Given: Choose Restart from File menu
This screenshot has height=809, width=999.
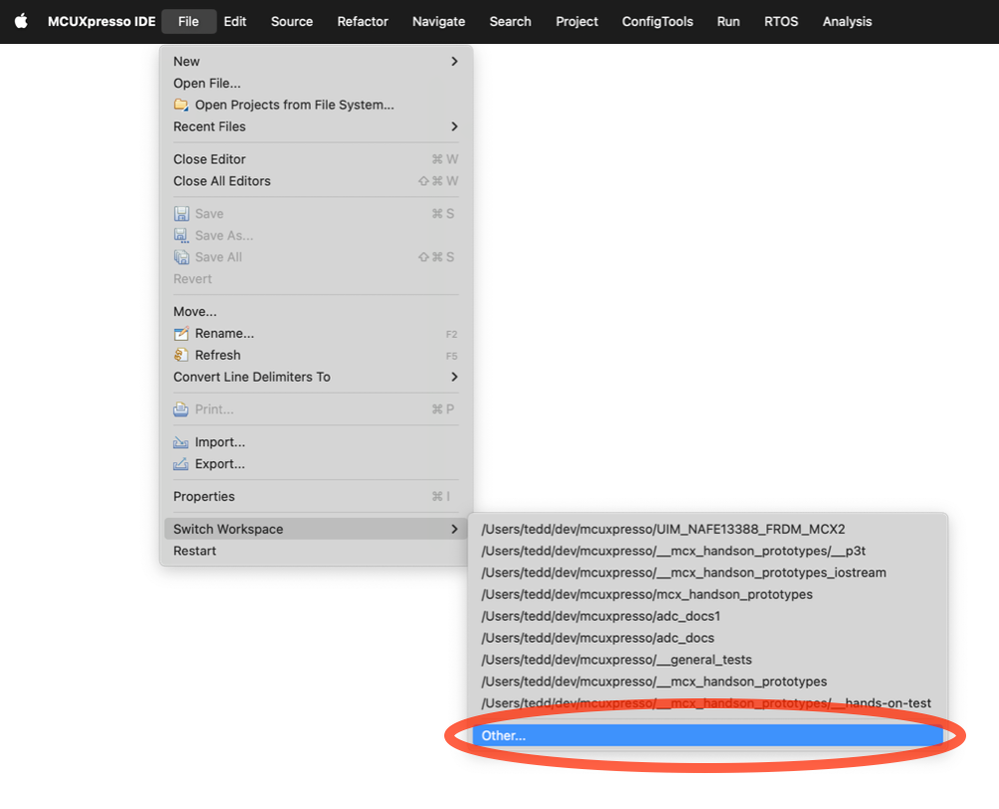Looking at the screenshot, I should [315, 550].
